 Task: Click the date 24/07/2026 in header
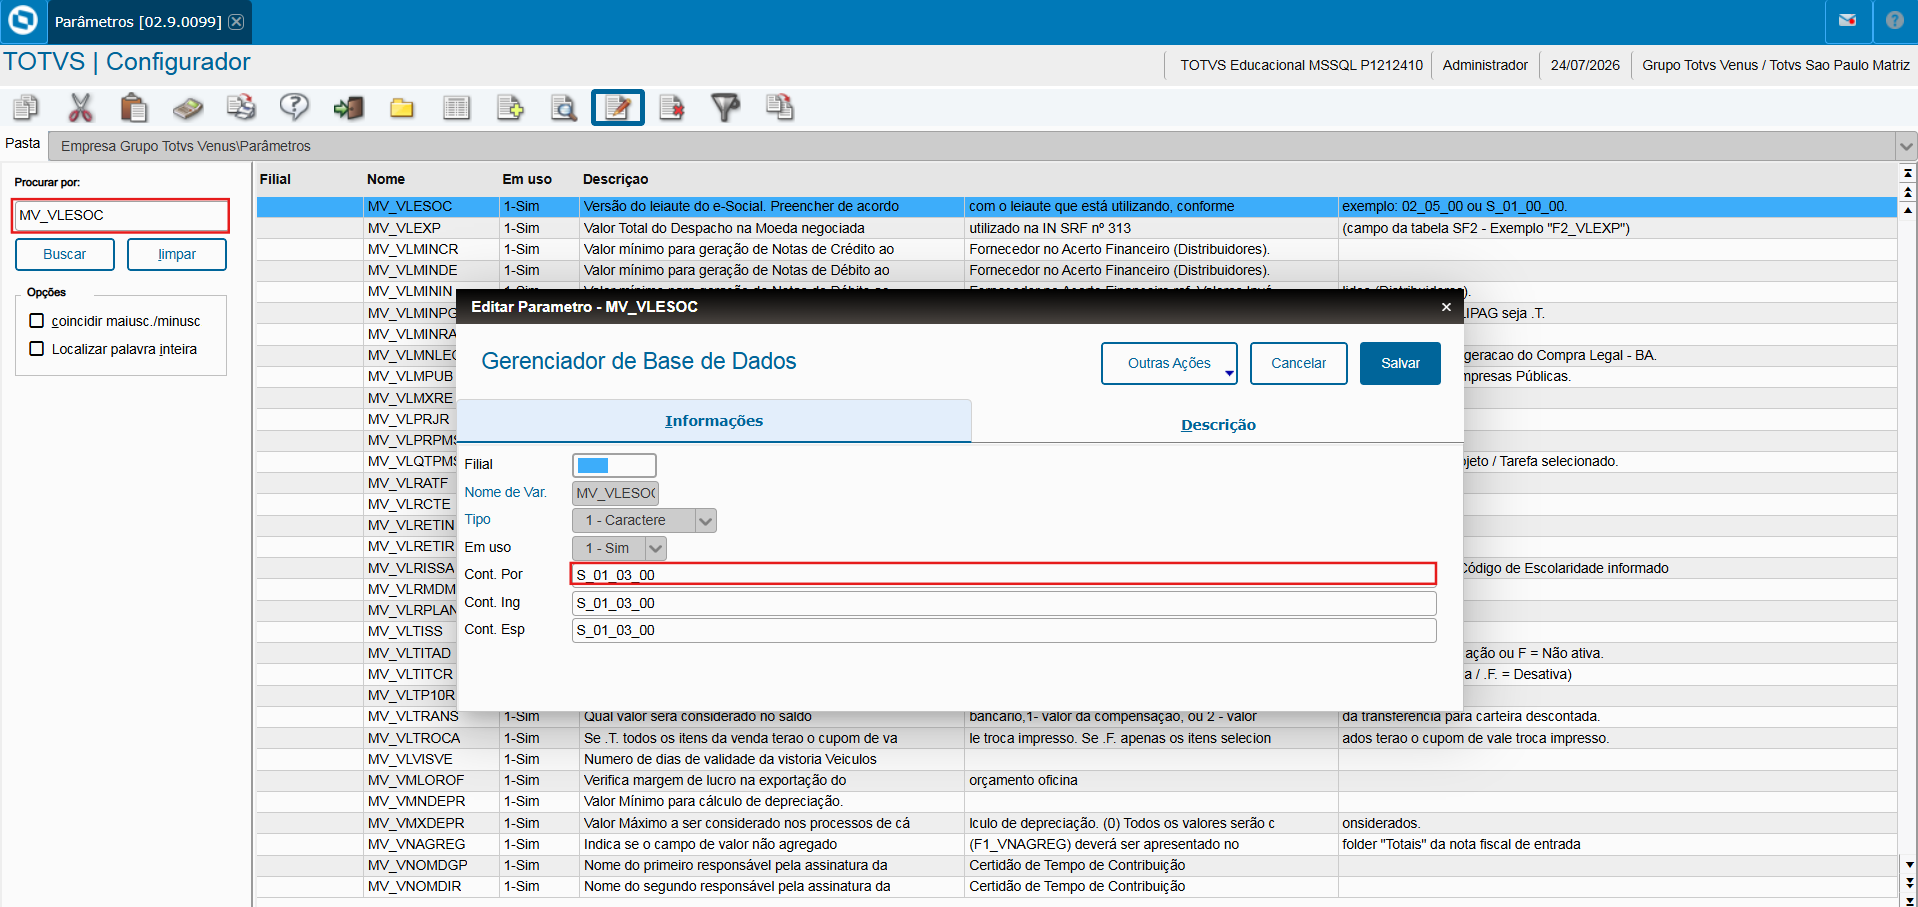coord(1585,66)
